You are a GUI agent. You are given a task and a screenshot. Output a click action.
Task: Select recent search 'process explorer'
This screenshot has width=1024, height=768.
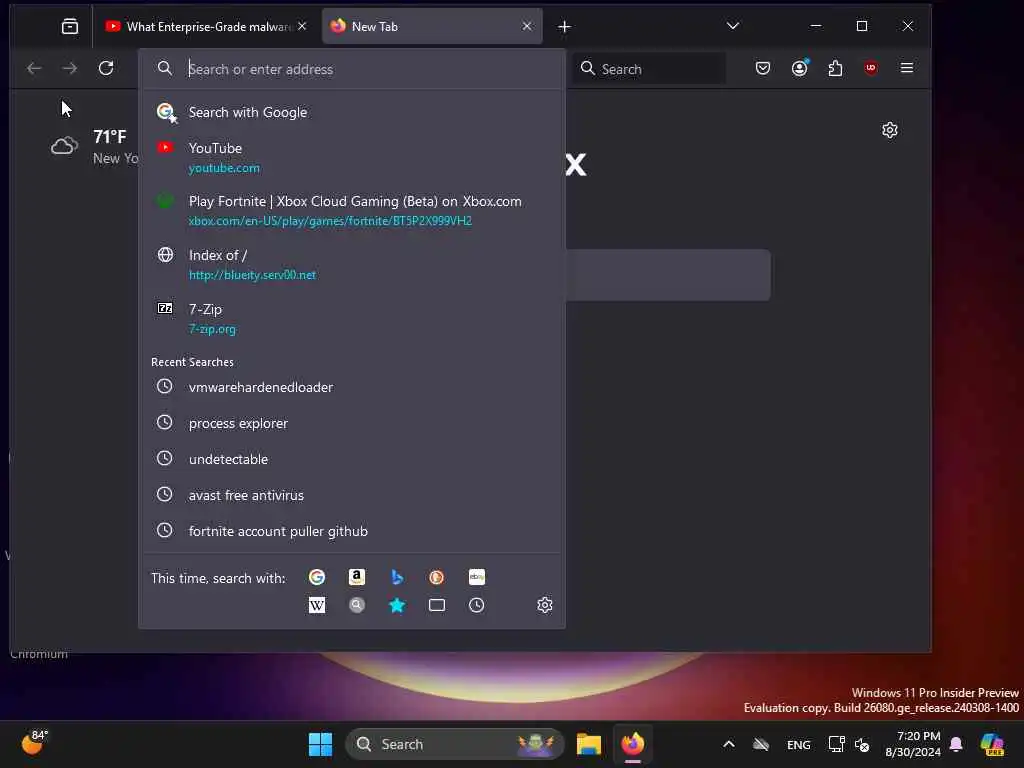pyautogui.click(x=352, y=423)
